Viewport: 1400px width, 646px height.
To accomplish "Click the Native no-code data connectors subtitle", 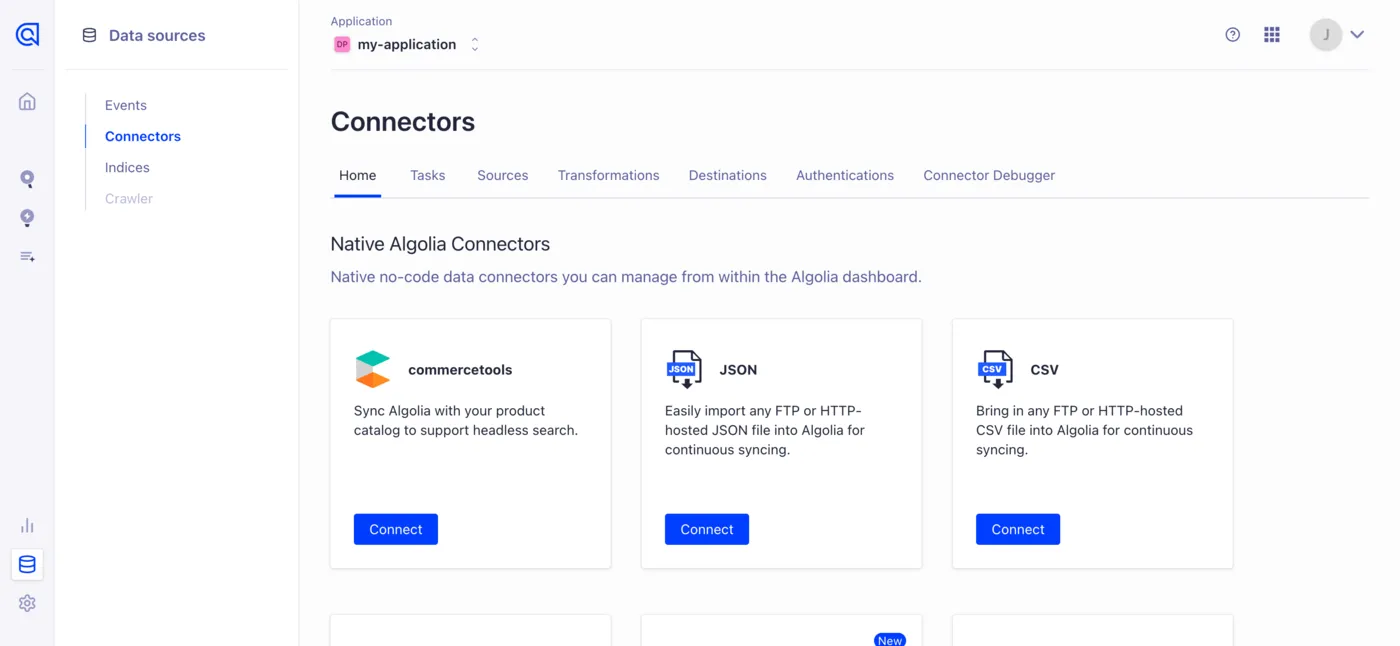I will [x=626, y=277].
